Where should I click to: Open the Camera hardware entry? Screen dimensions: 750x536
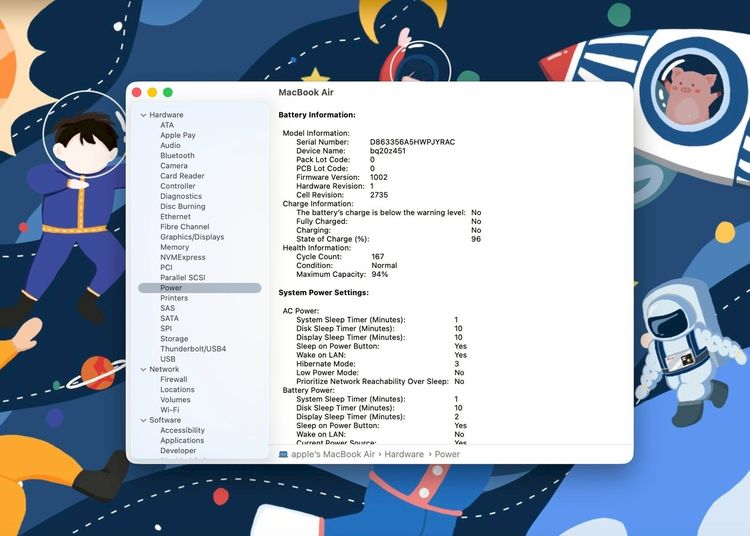pos(174,165)
